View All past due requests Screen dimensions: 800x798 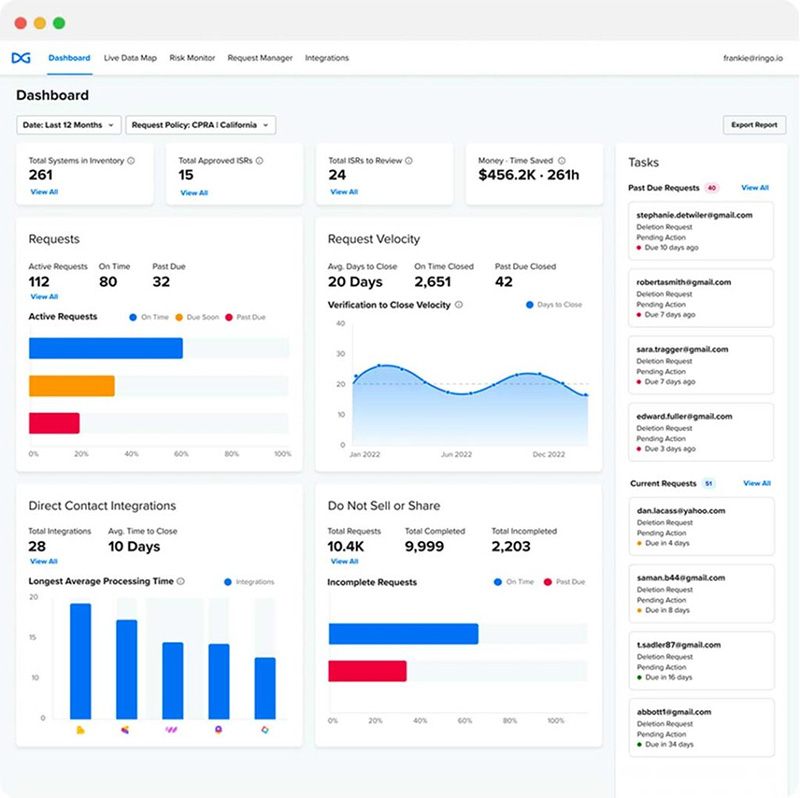(755, 187)
